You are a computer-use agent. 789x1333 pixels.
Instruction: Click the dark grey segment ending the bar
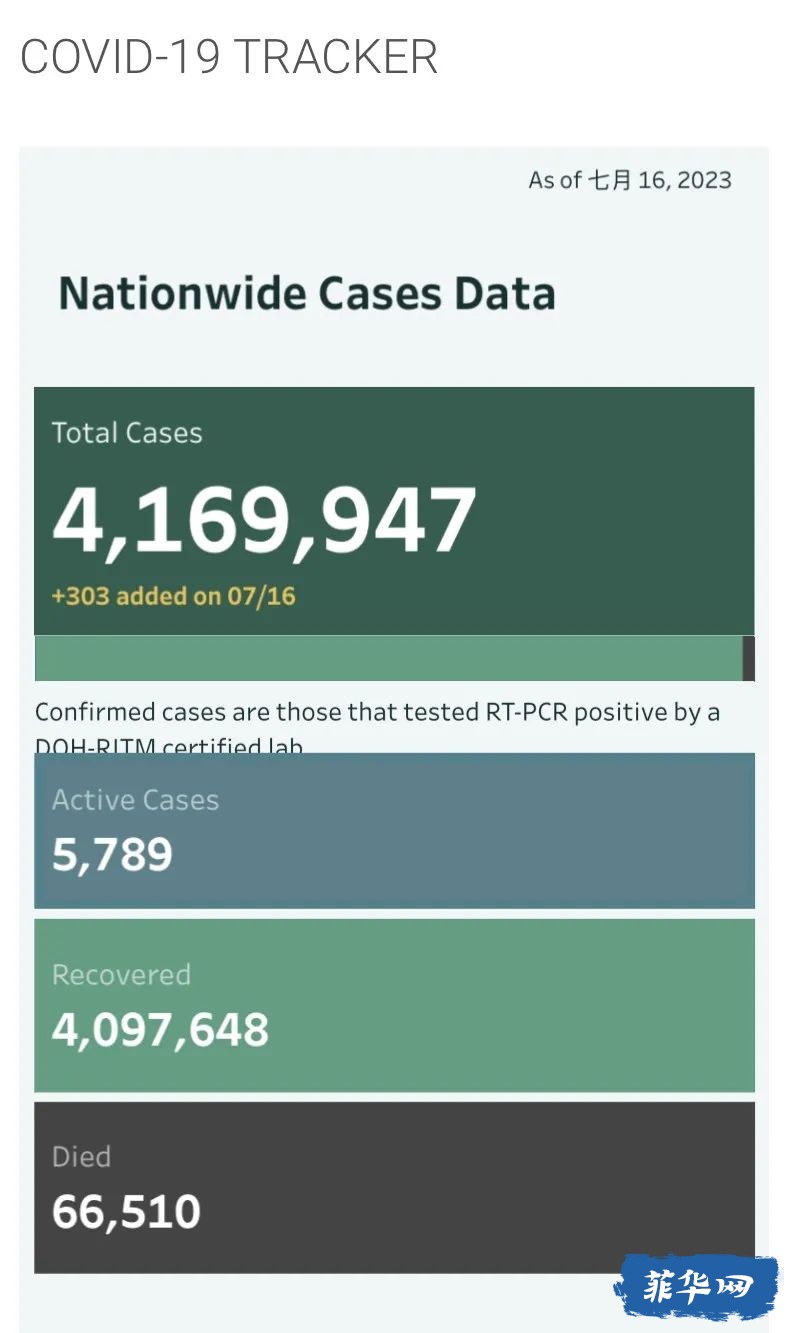point(749,658)
